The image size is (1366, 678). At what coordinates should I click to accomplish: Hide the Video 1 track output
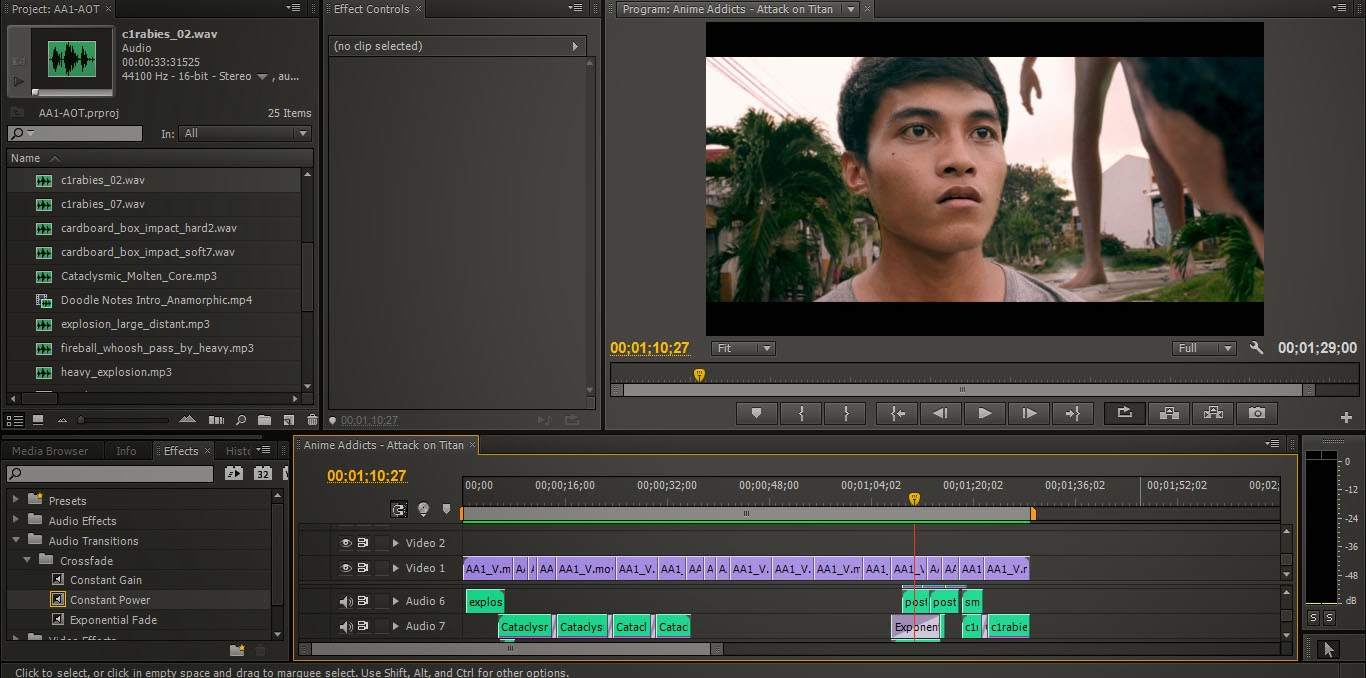(x=346, y=568)
